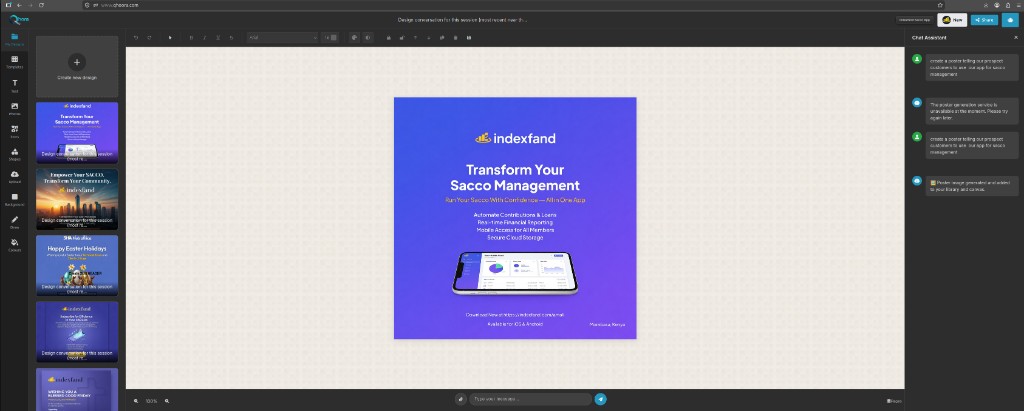Click the session title in top header
This screenshot has height=411, width=1024.
point(462,20)
